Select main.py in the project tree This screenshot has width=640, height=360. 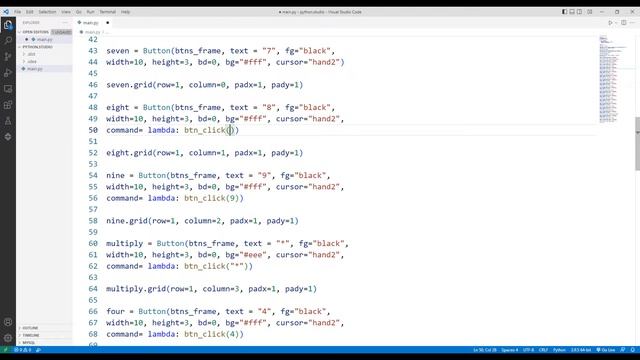(x=35, y=69)
